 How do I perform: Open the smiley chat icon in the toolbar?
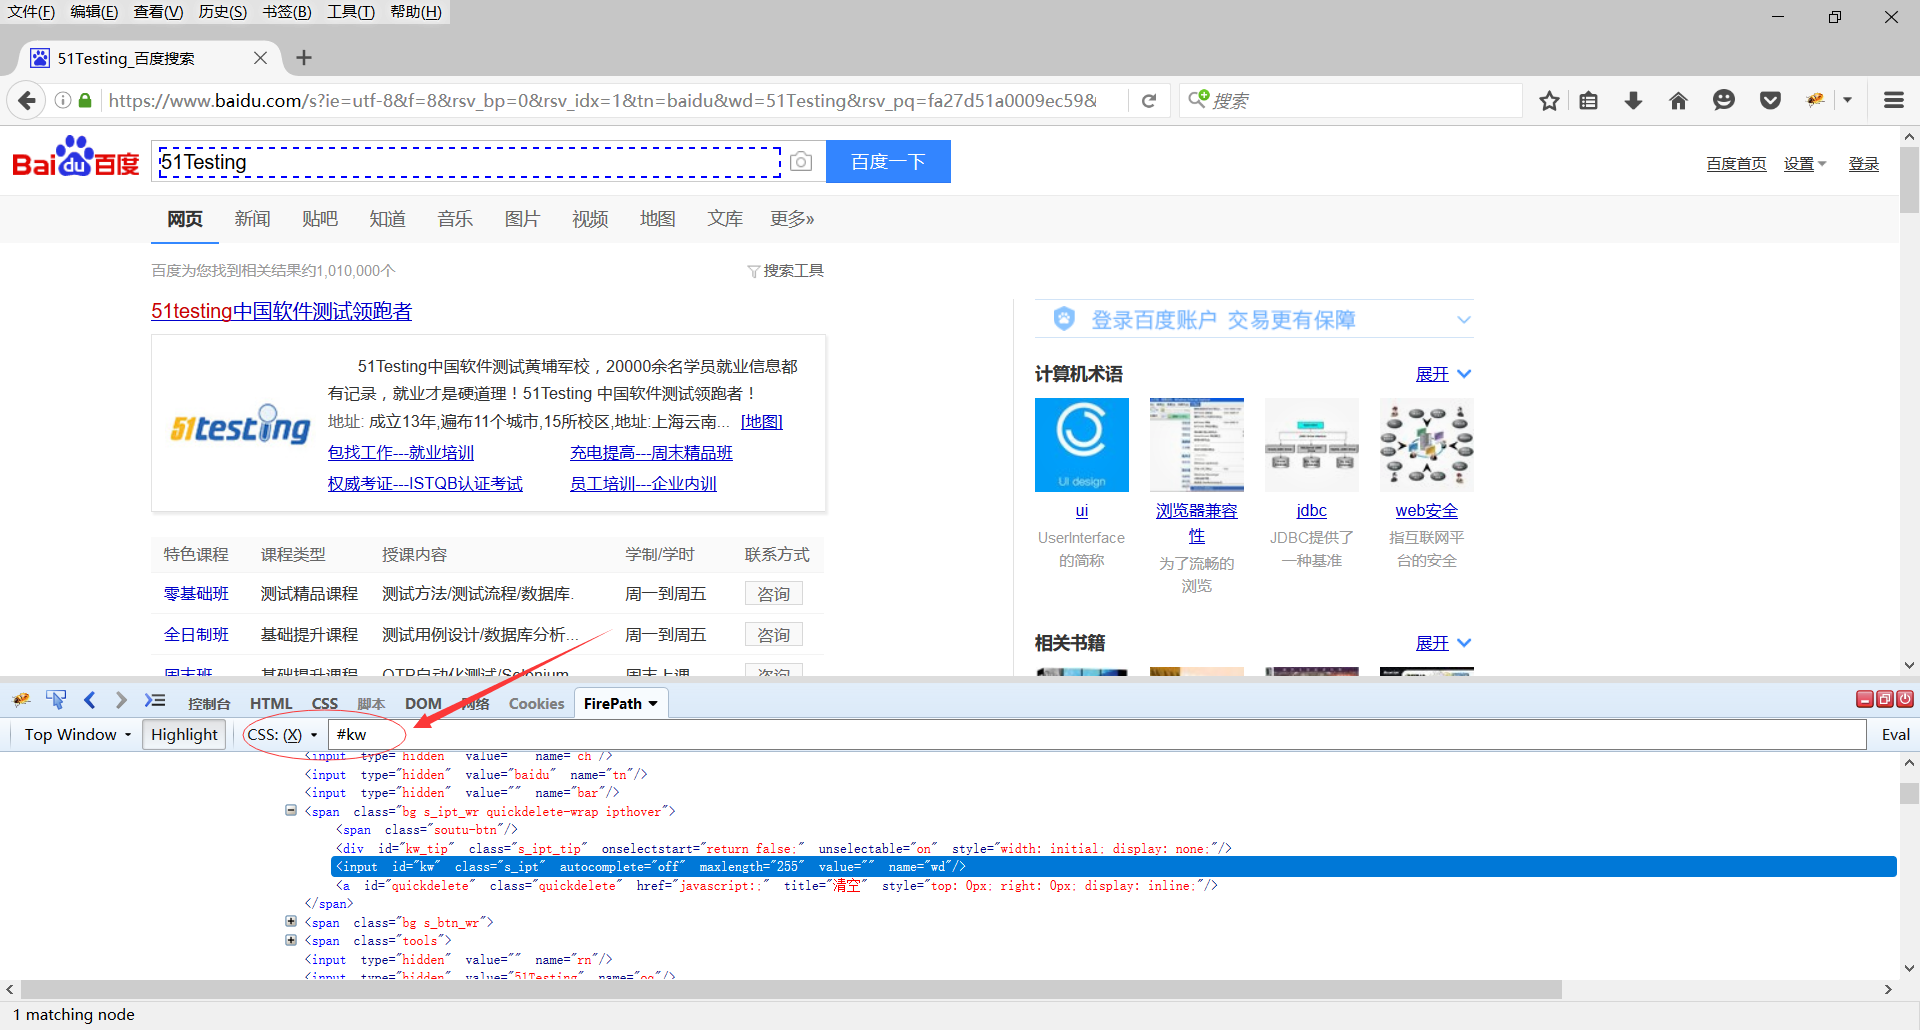point(1723,100)
